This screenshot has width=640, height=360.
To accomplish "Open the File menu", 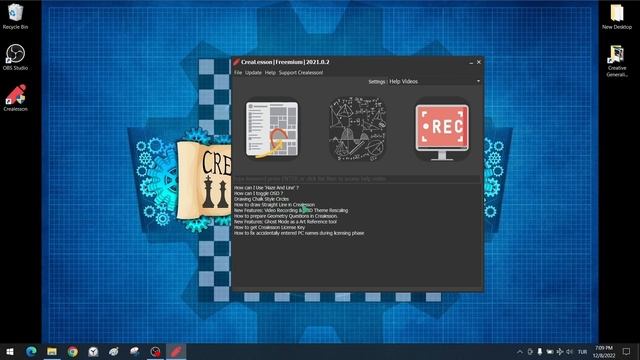I will (x=238, y=73).
